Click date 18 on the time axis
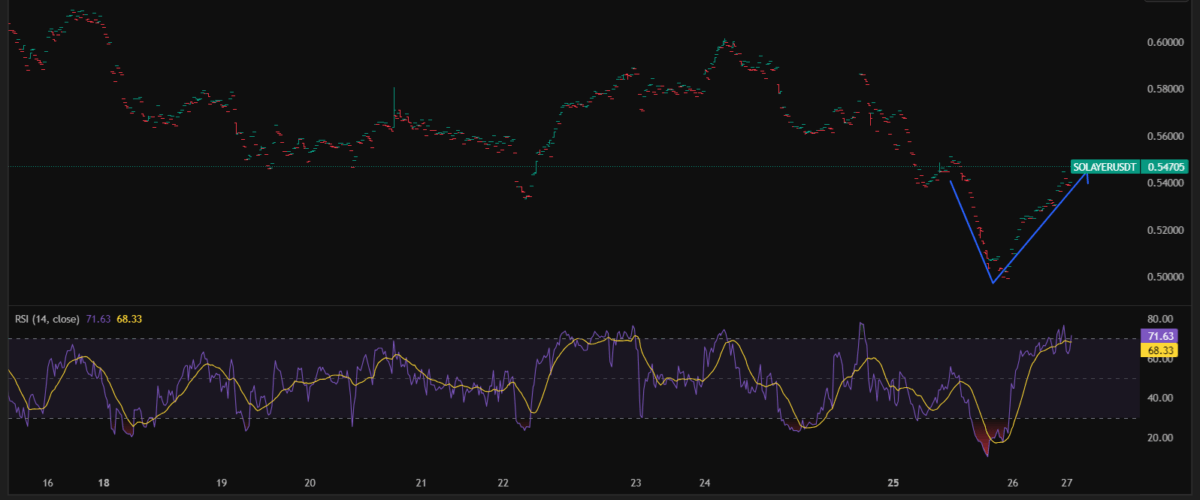1200x500 pixels. (104, 482)
